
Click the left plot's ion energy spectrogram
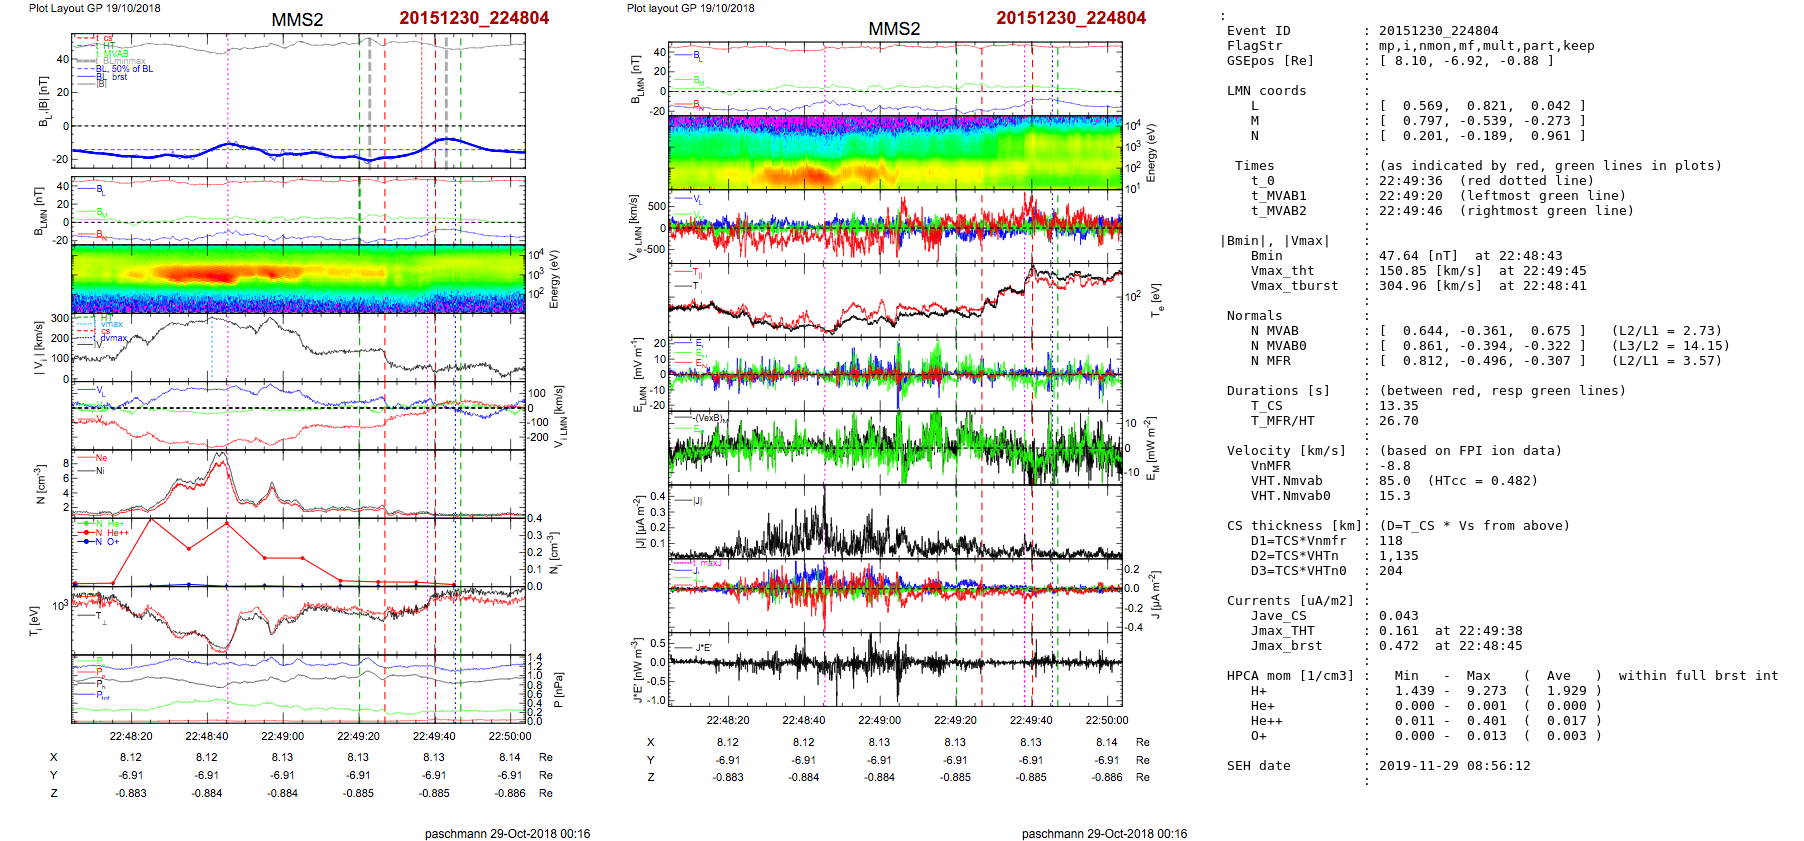(x=298, y=279)
